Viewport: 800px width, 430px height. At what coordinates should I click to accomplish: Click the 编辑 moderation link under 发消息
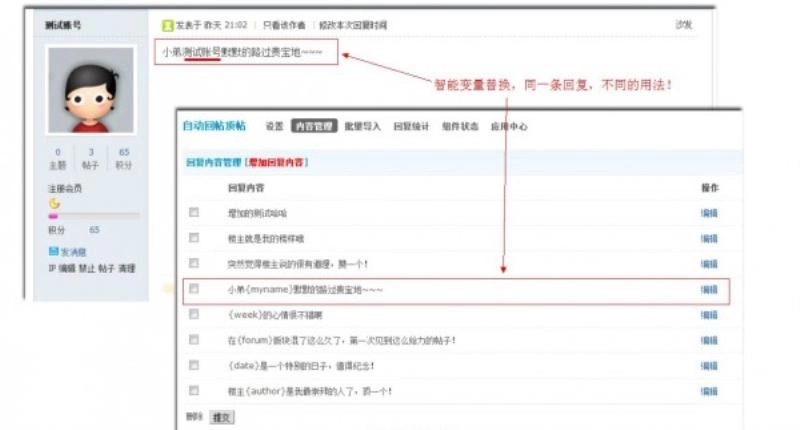coord(67,268)
